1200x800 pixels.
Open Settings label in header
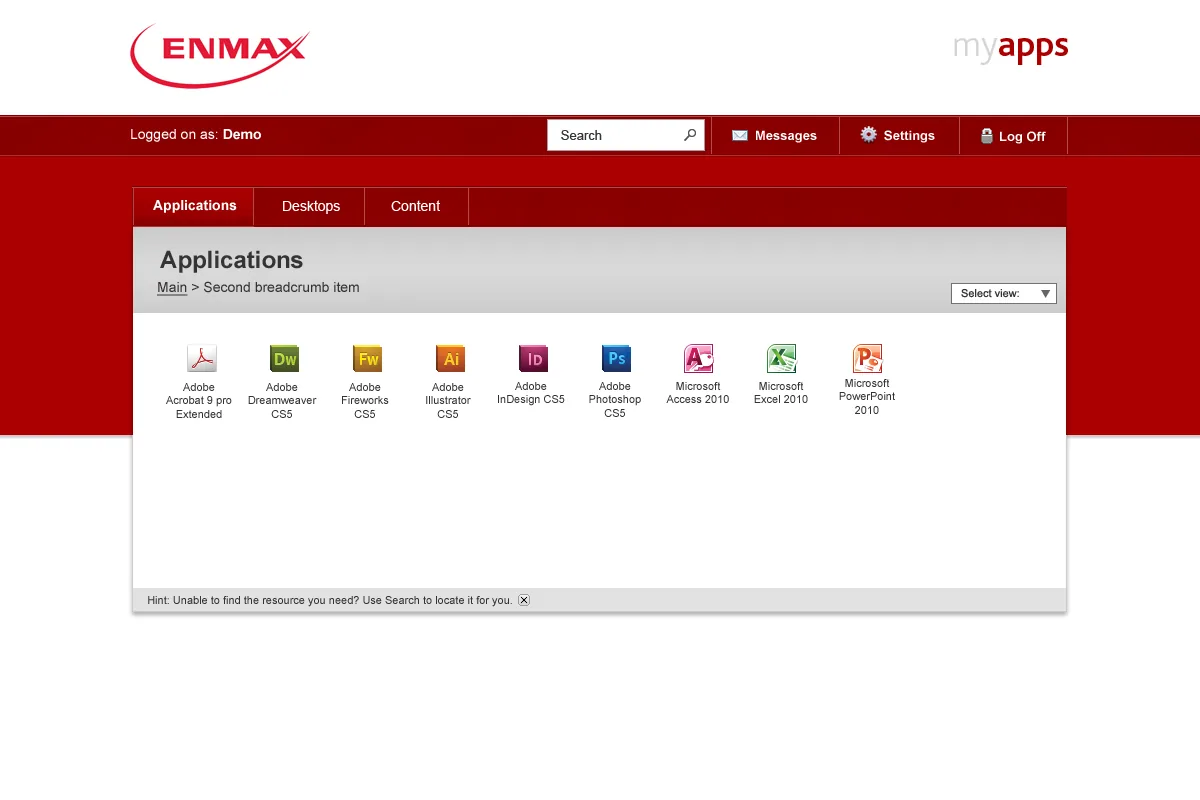coord(909,136)
